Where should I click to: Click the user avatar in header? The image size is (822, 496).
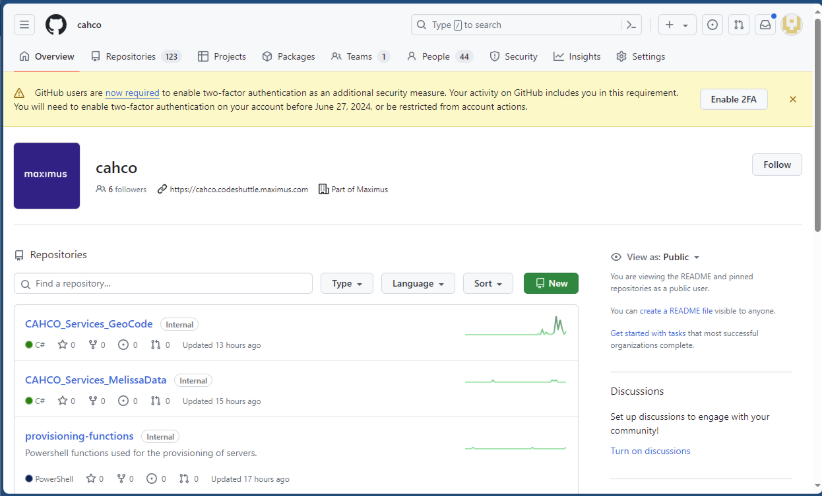(792, 25)
